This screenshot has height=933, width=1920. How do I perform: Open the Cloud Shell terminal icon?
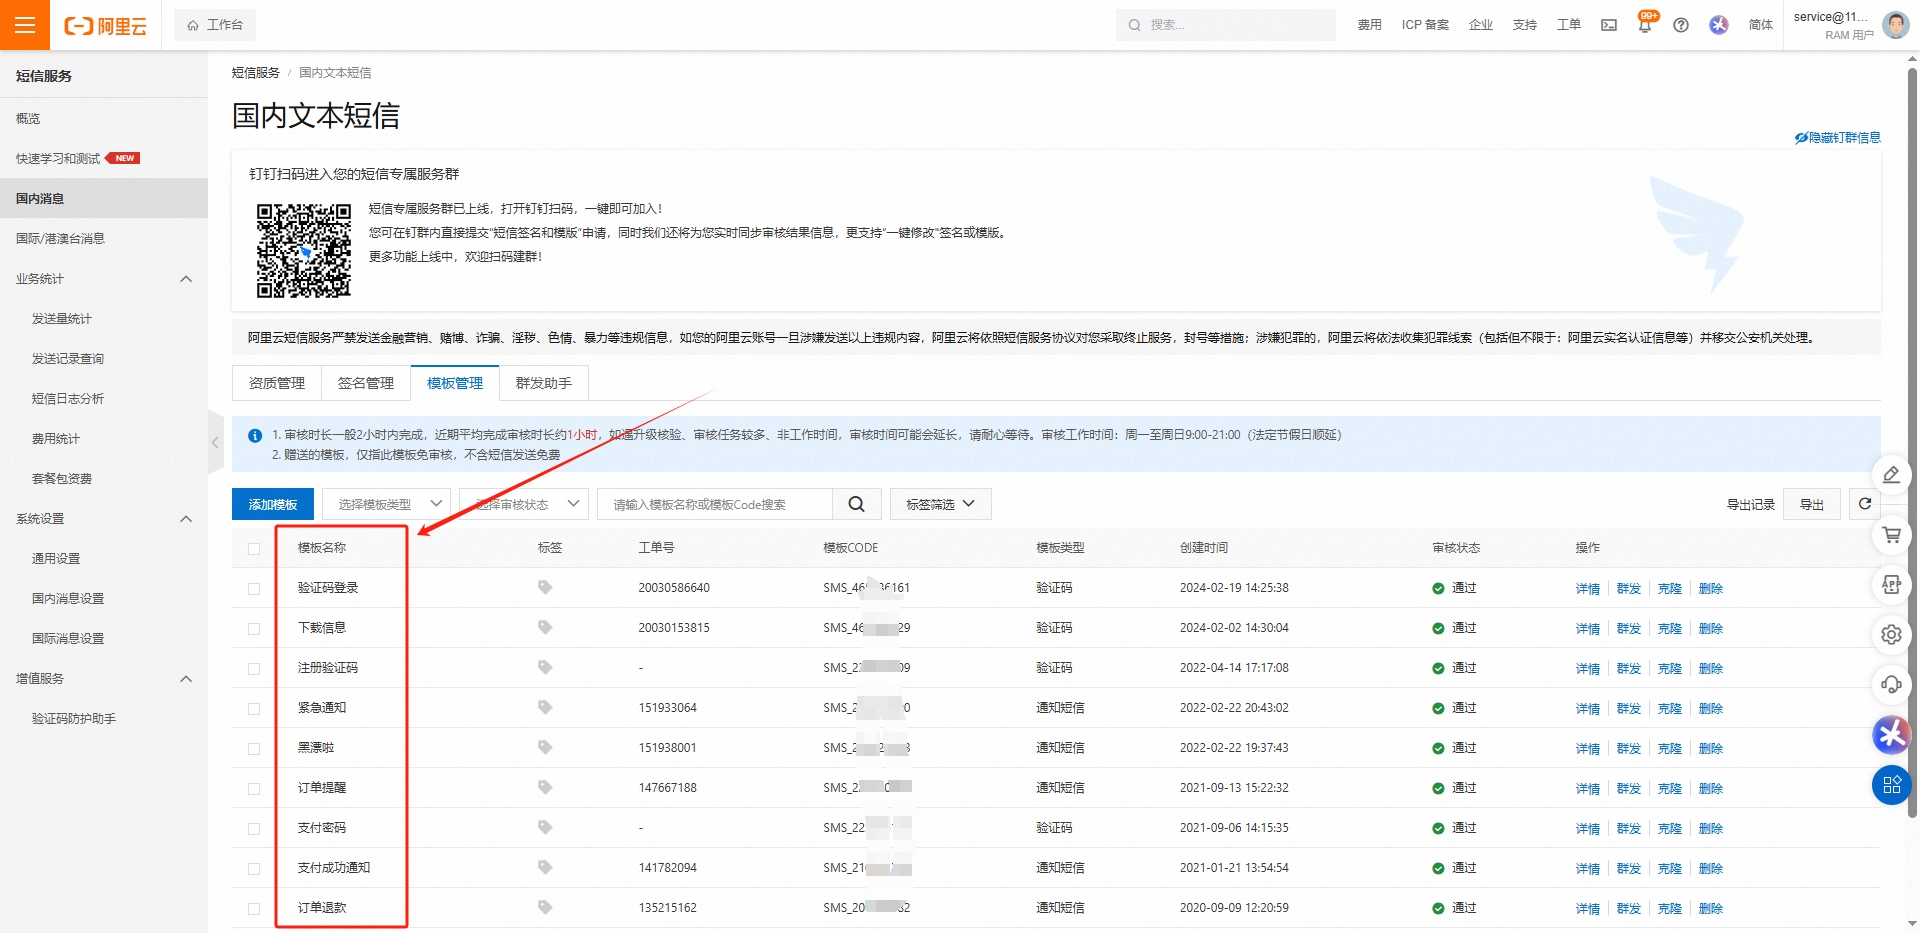[x=1609, y=25]
